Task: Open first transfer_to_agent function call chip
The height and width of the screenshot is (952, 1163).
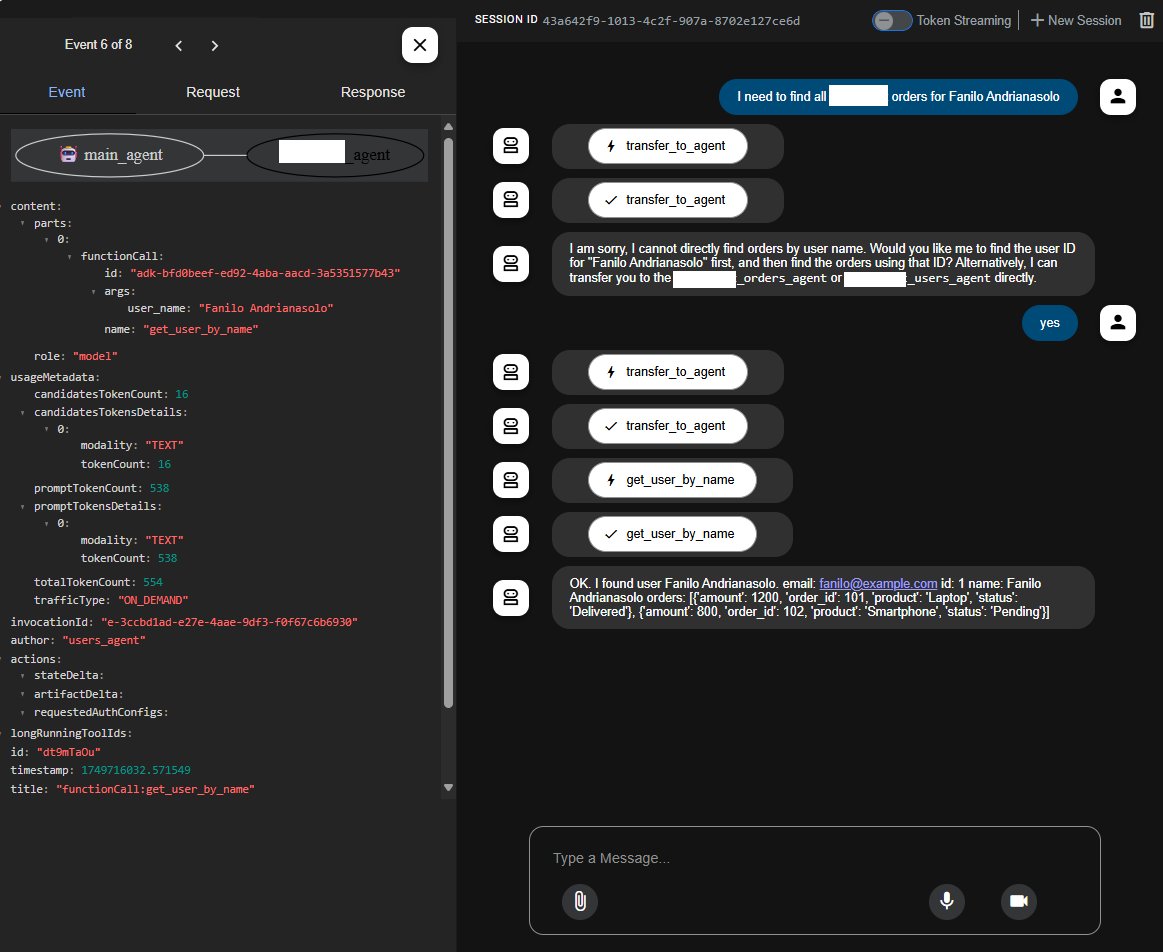Action: (x=668, y=146)
